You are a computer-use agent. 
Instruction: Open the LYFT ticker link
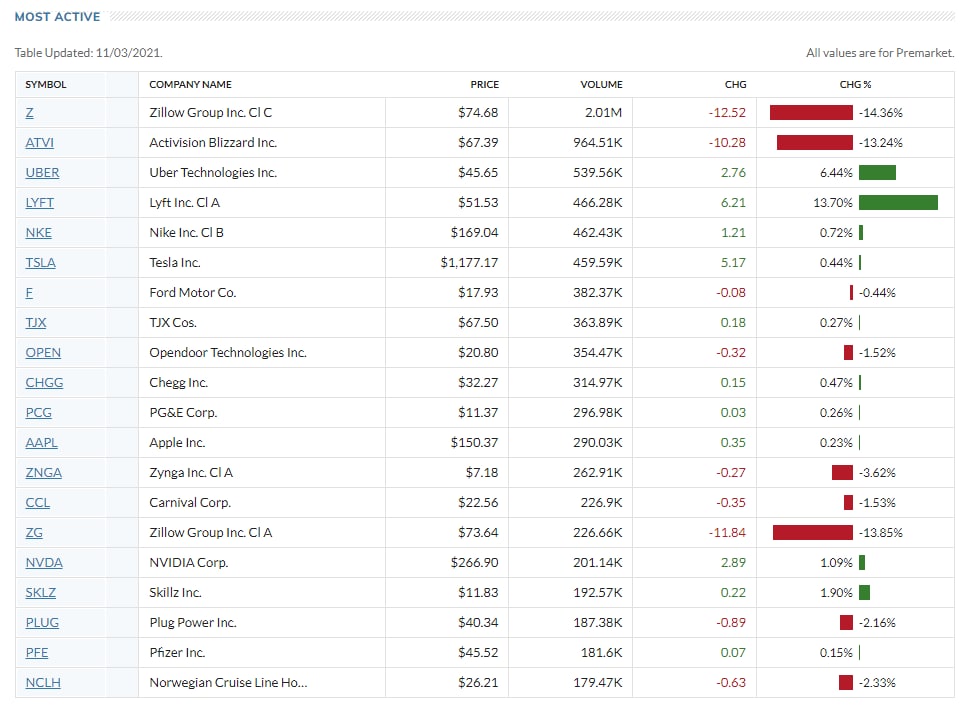click(39, 203)
